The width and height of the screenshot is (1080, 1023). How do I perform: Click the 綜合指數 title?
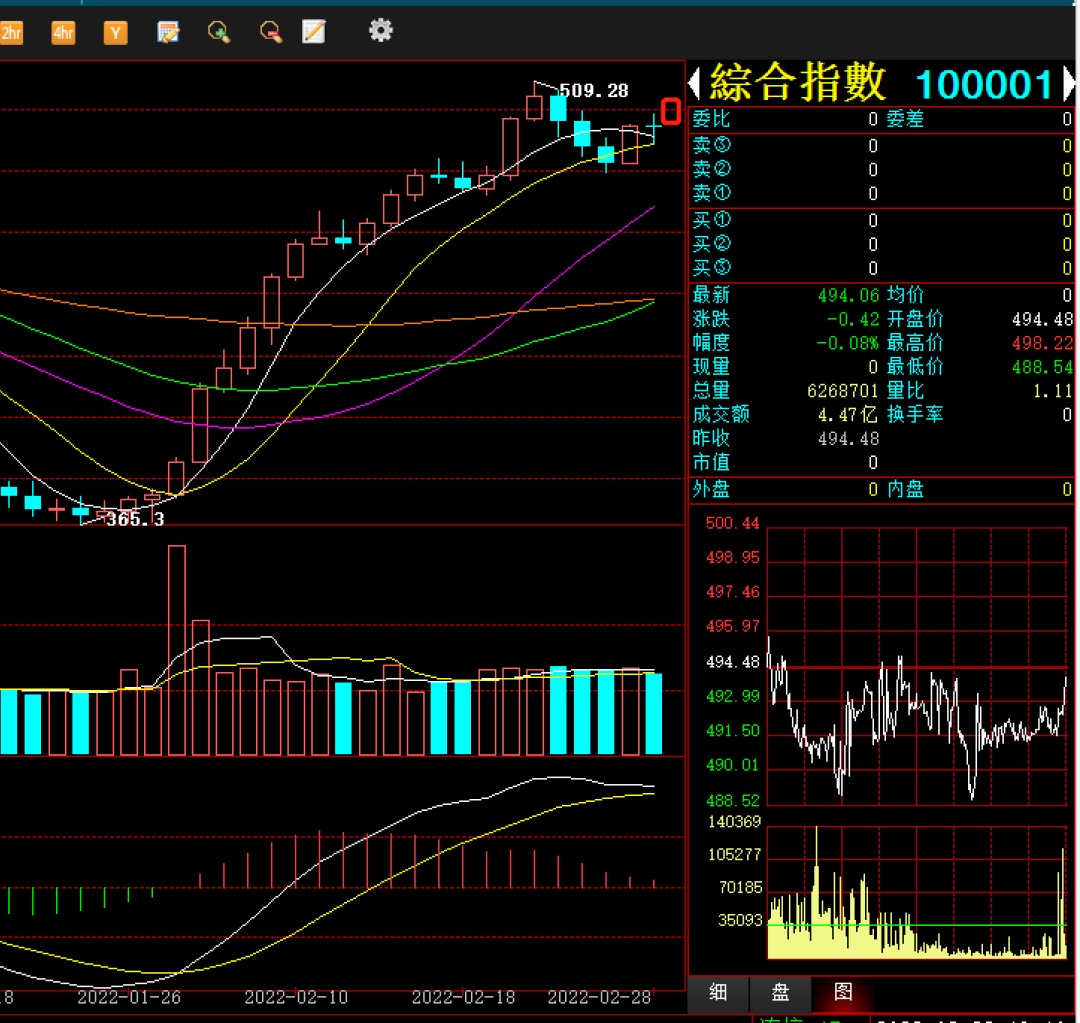797,83
